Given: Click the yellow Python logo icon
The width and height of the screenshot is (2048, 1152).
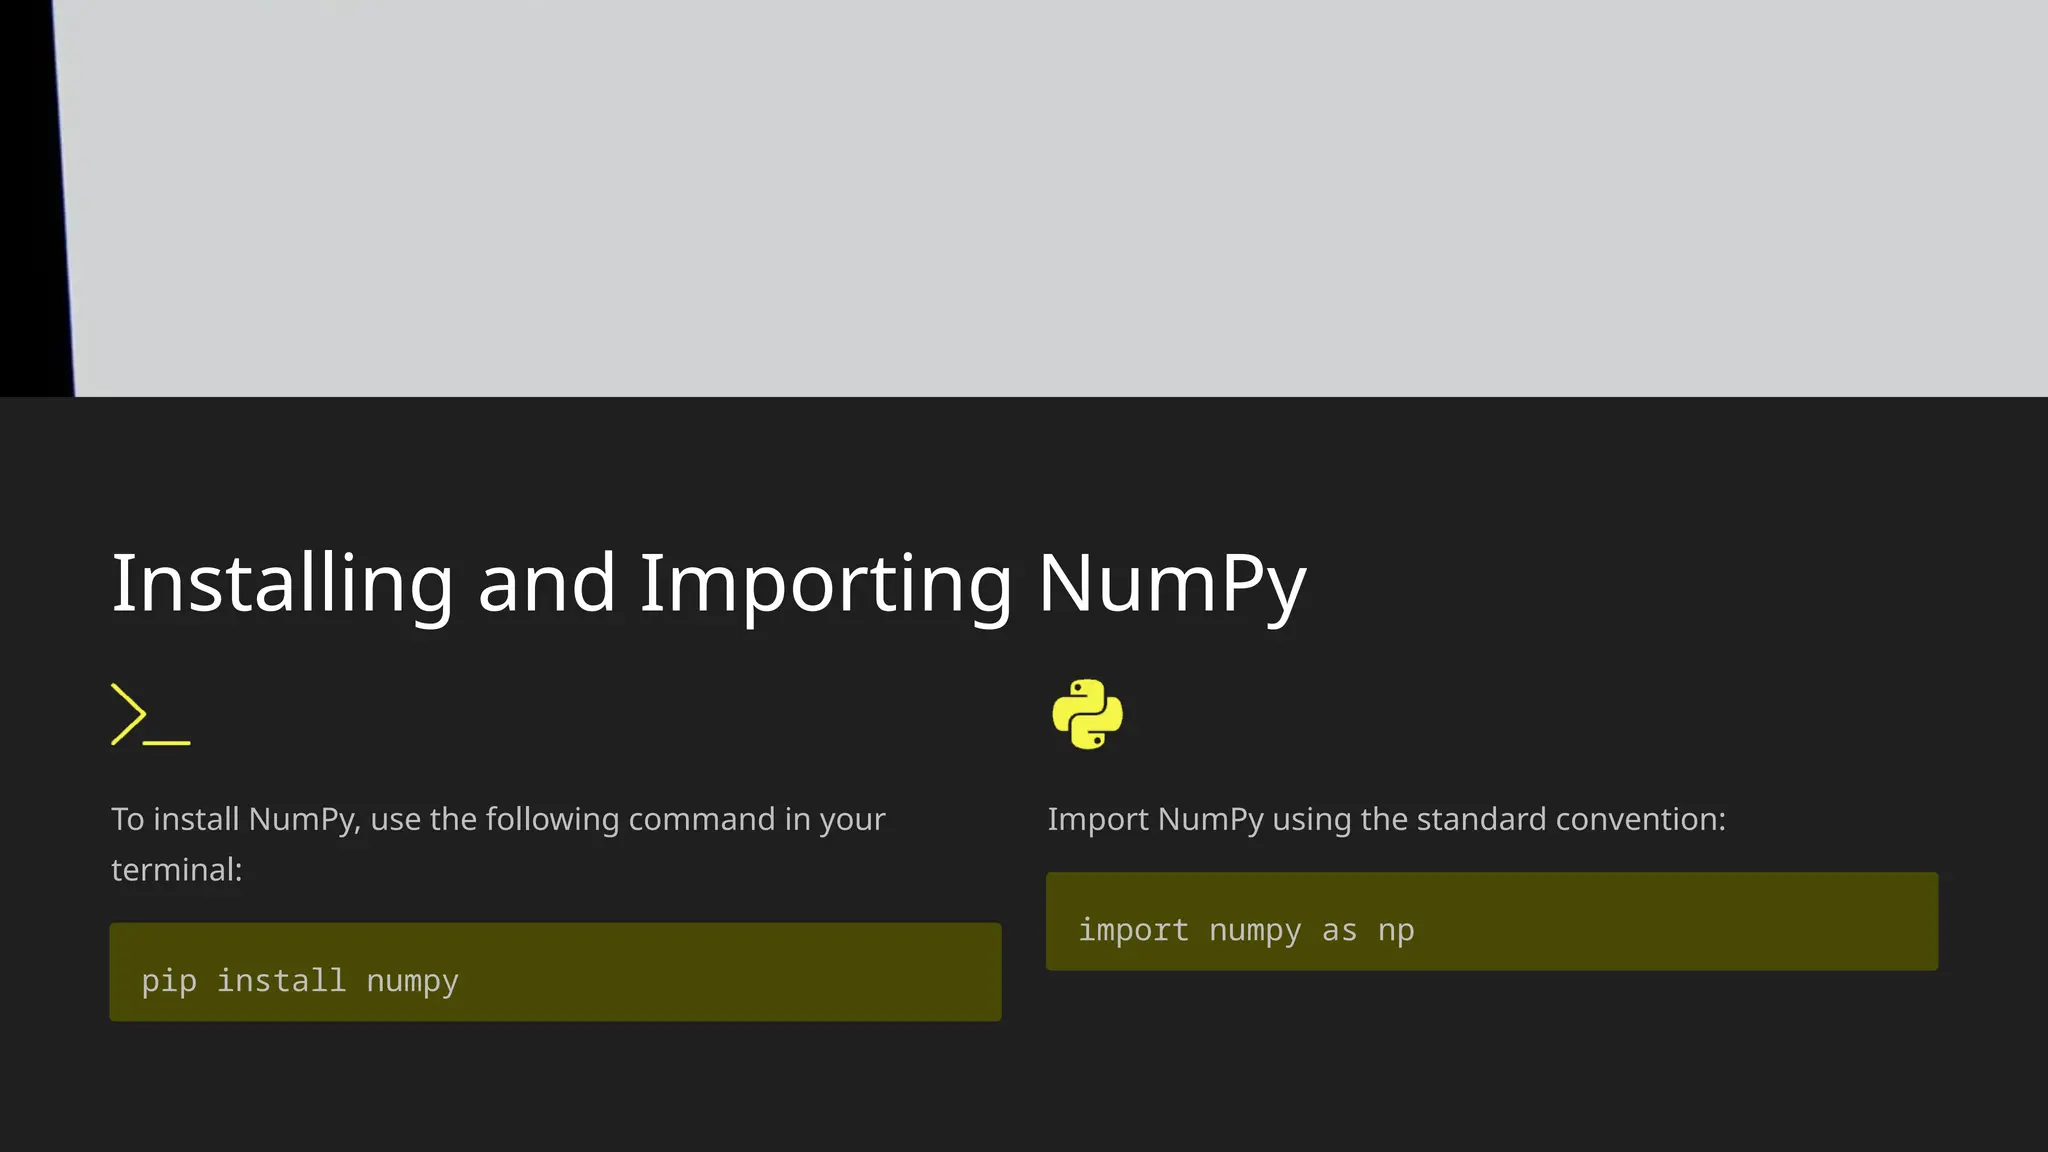Looking at the screenshot, I should (x=1087, y=714).
